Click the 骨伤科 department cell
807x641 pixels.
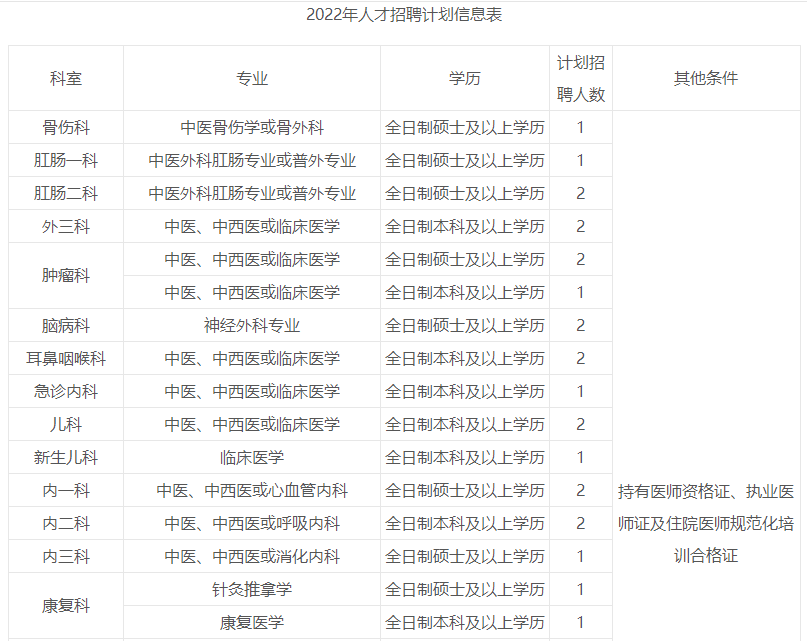click(x=66, y=127)
